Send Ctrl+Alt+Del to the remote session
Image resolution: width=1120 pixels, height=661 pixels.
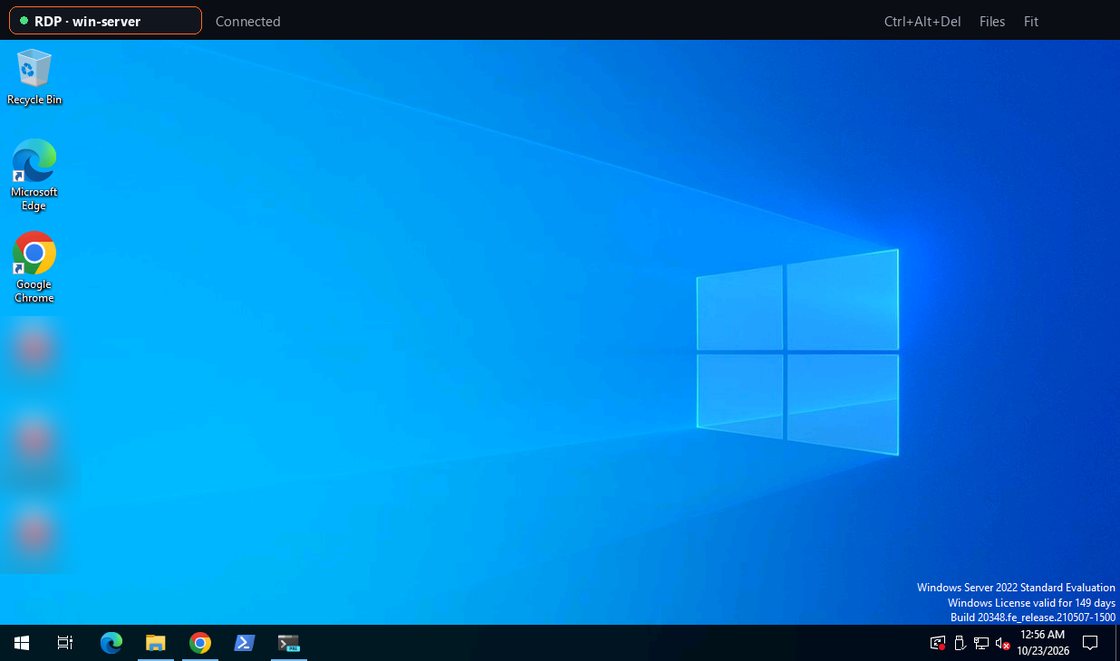(x=922, y=21)
